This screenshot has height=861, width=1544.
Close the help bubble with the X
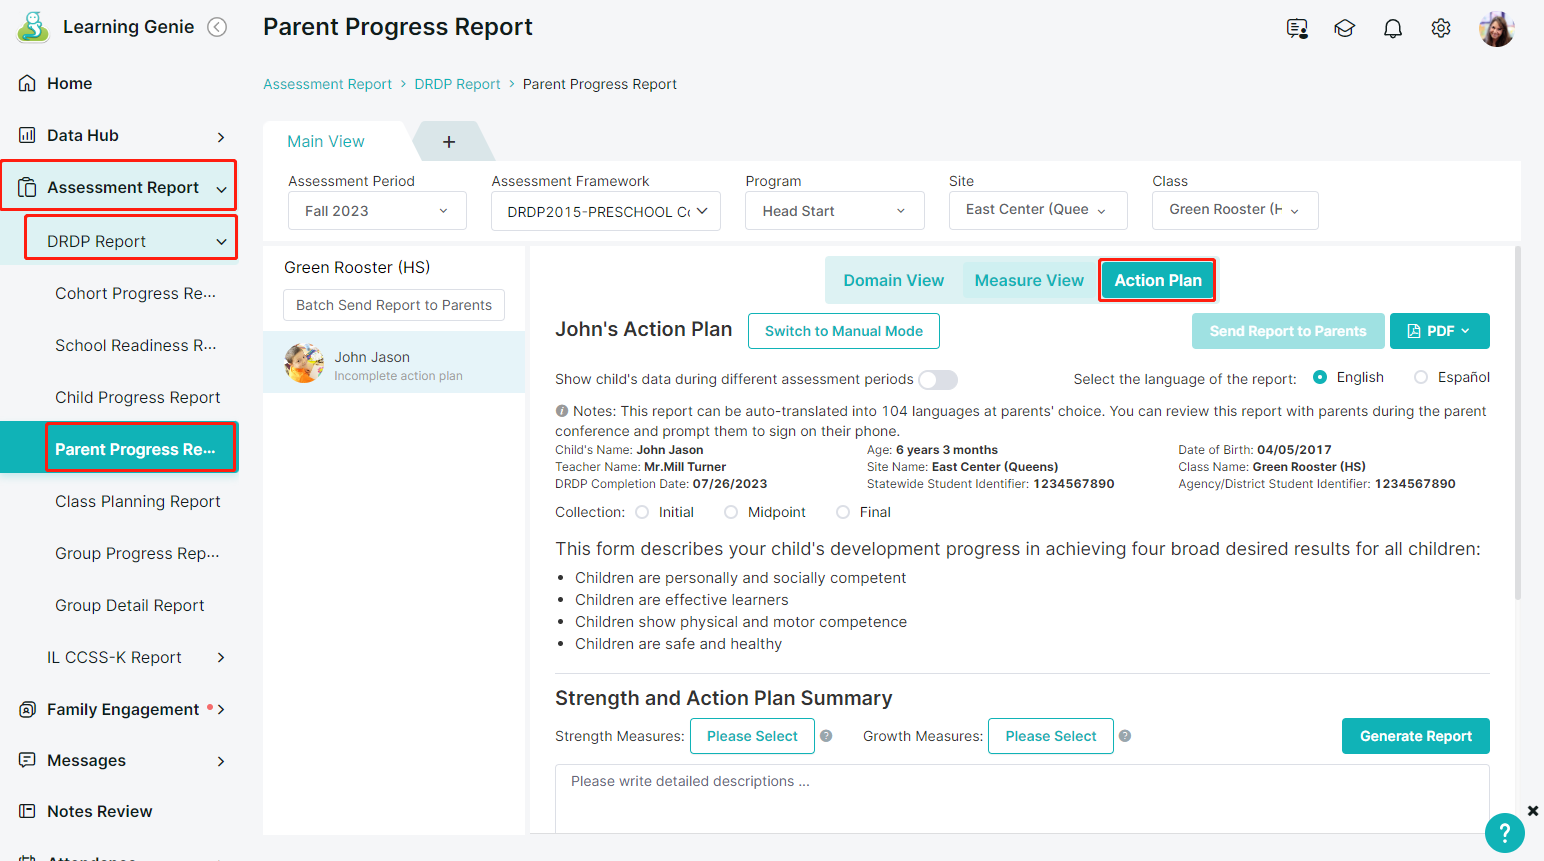click(1533, 810)
